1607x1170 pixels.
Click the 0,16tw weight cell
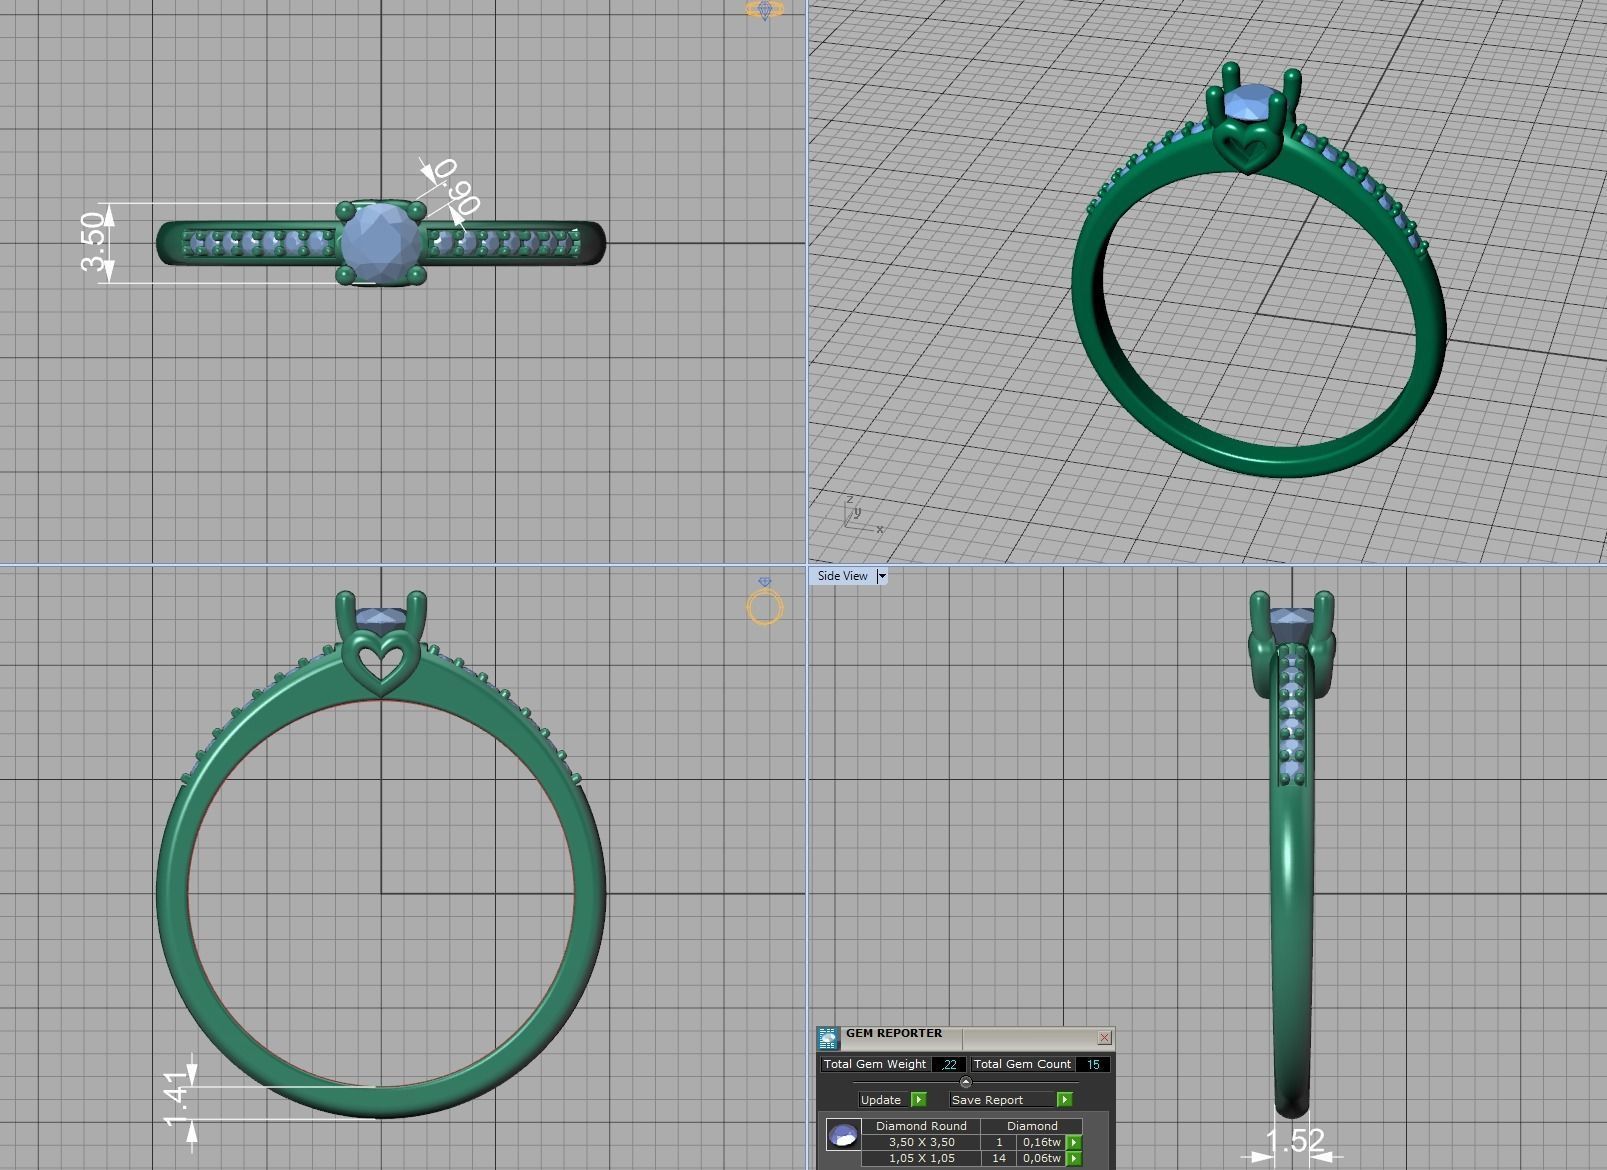coord(1041,1142)
